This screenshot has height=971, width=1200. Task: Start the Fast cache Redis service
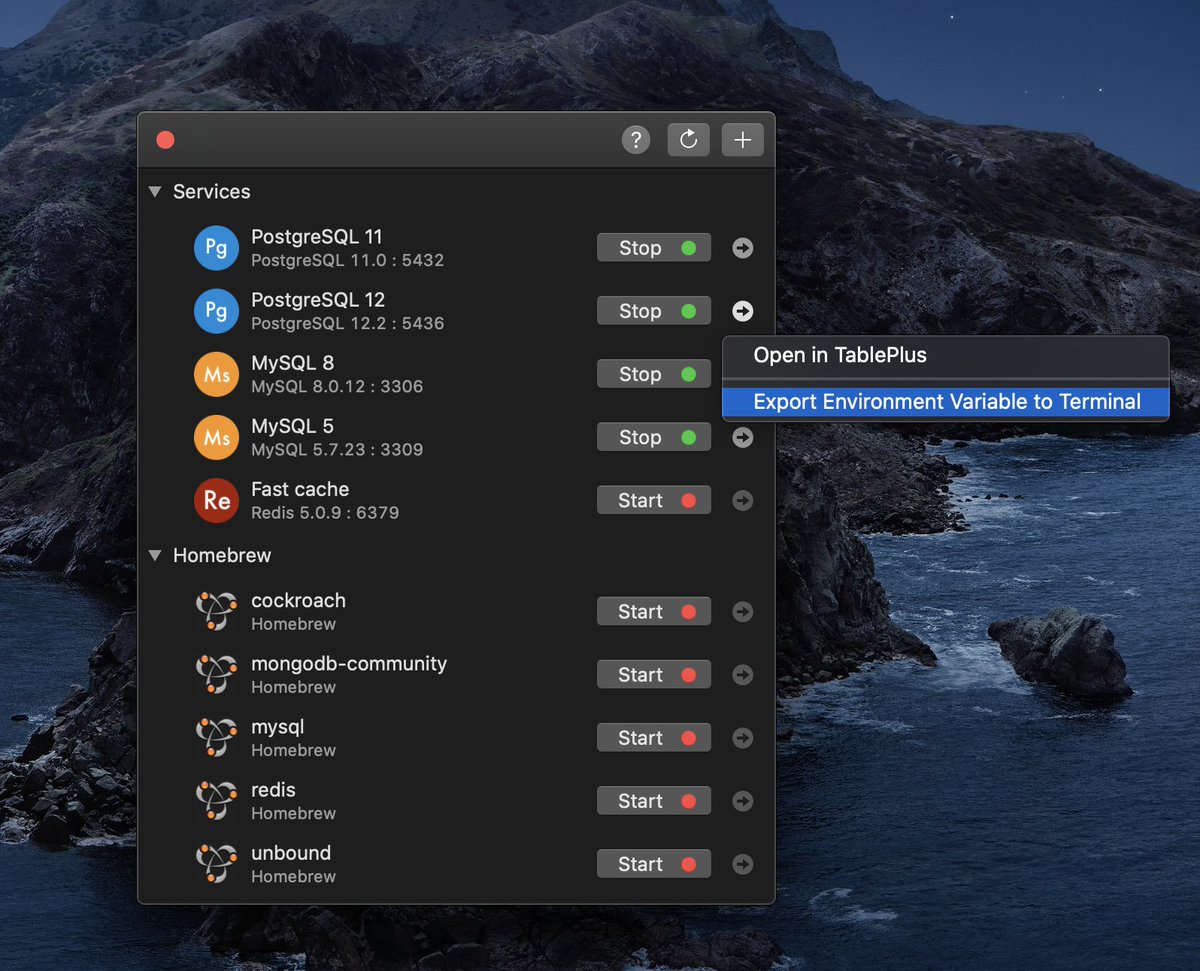click(x=654, y=500)
